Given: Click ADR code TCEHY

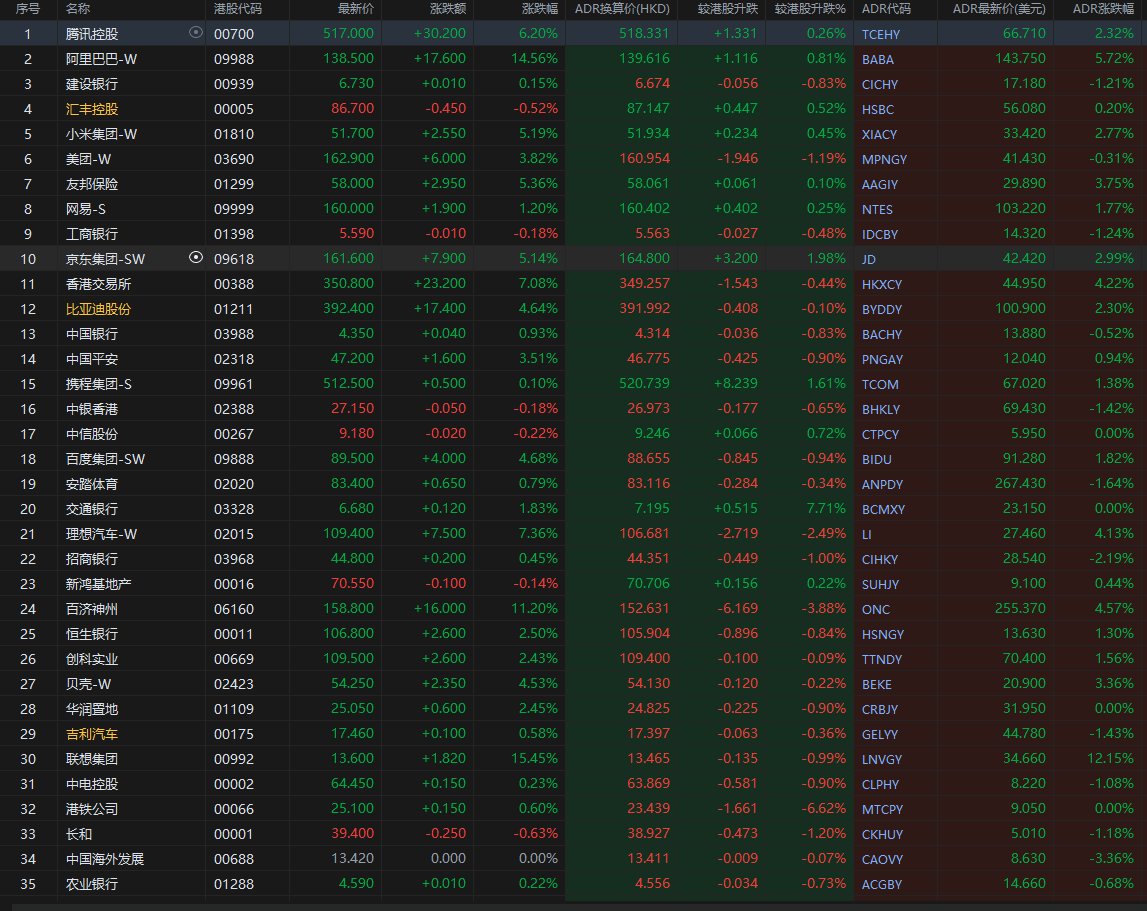Looking at the screenshot, I should pos(881,34).
